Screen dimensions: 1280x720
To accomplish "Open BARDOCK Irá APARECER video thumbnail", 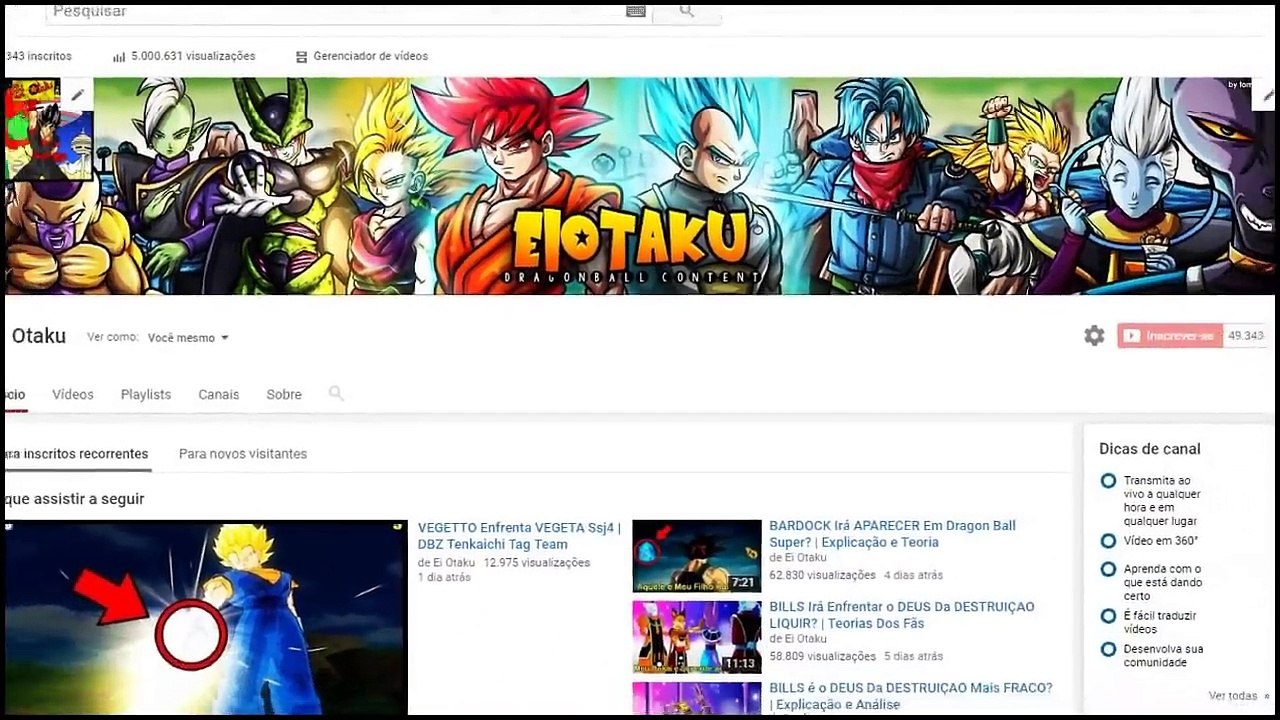I will 697,556.
